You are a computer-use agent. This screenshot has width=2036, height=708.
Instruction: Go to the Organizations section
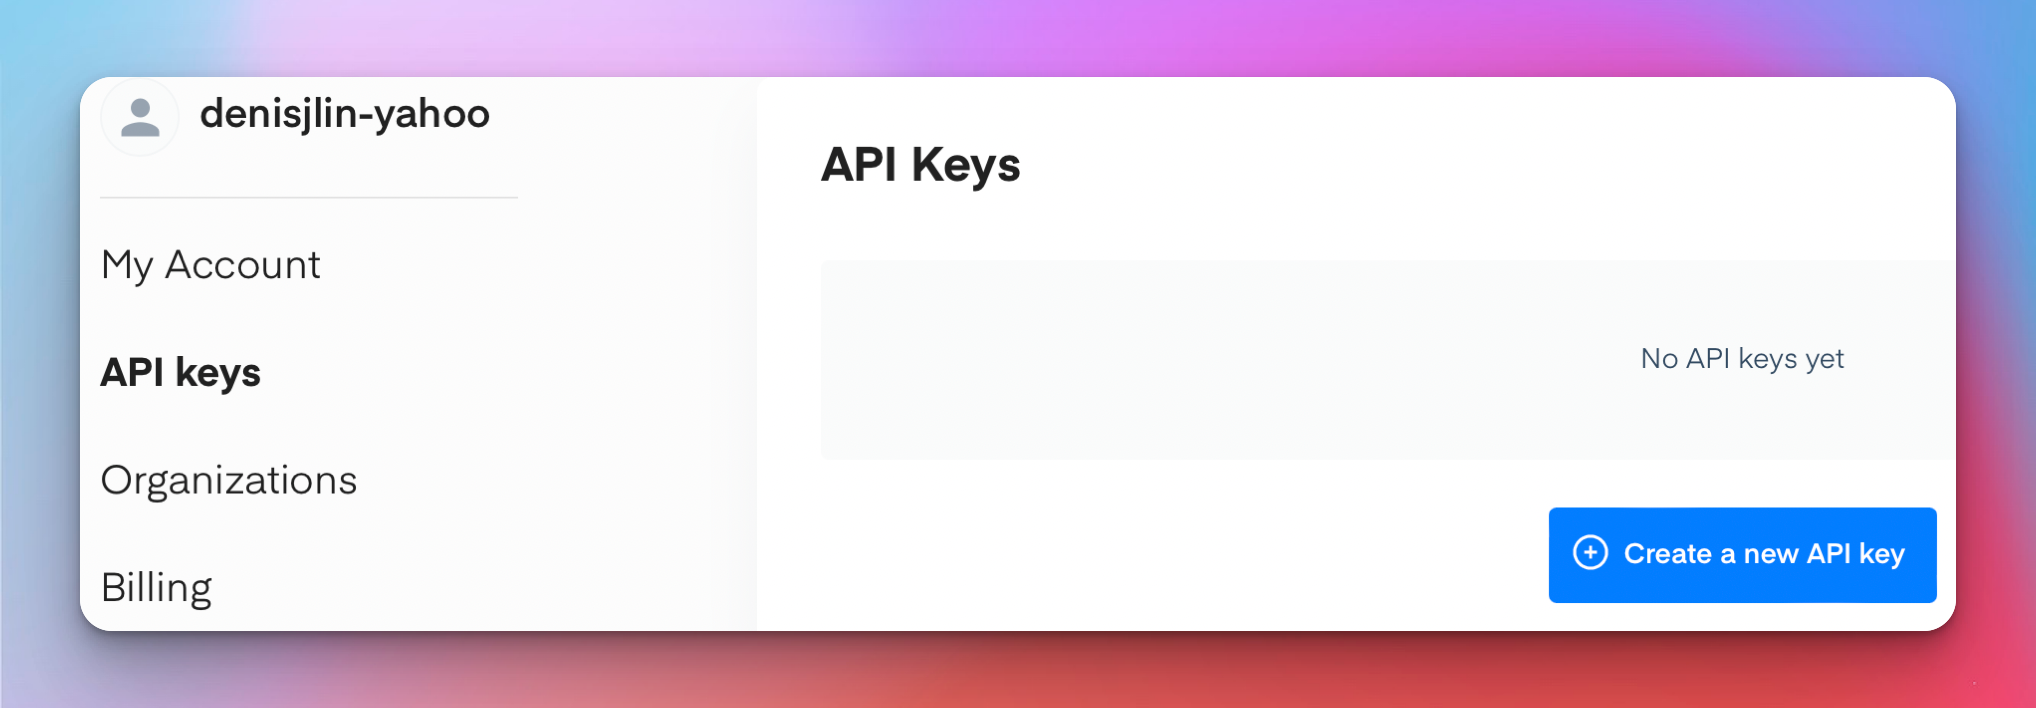point(229,481)
